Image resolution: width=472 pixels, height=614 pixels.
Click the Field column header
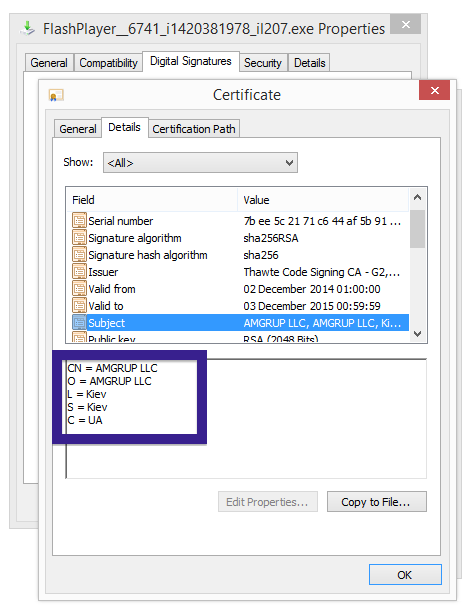[x=152, y=200]
